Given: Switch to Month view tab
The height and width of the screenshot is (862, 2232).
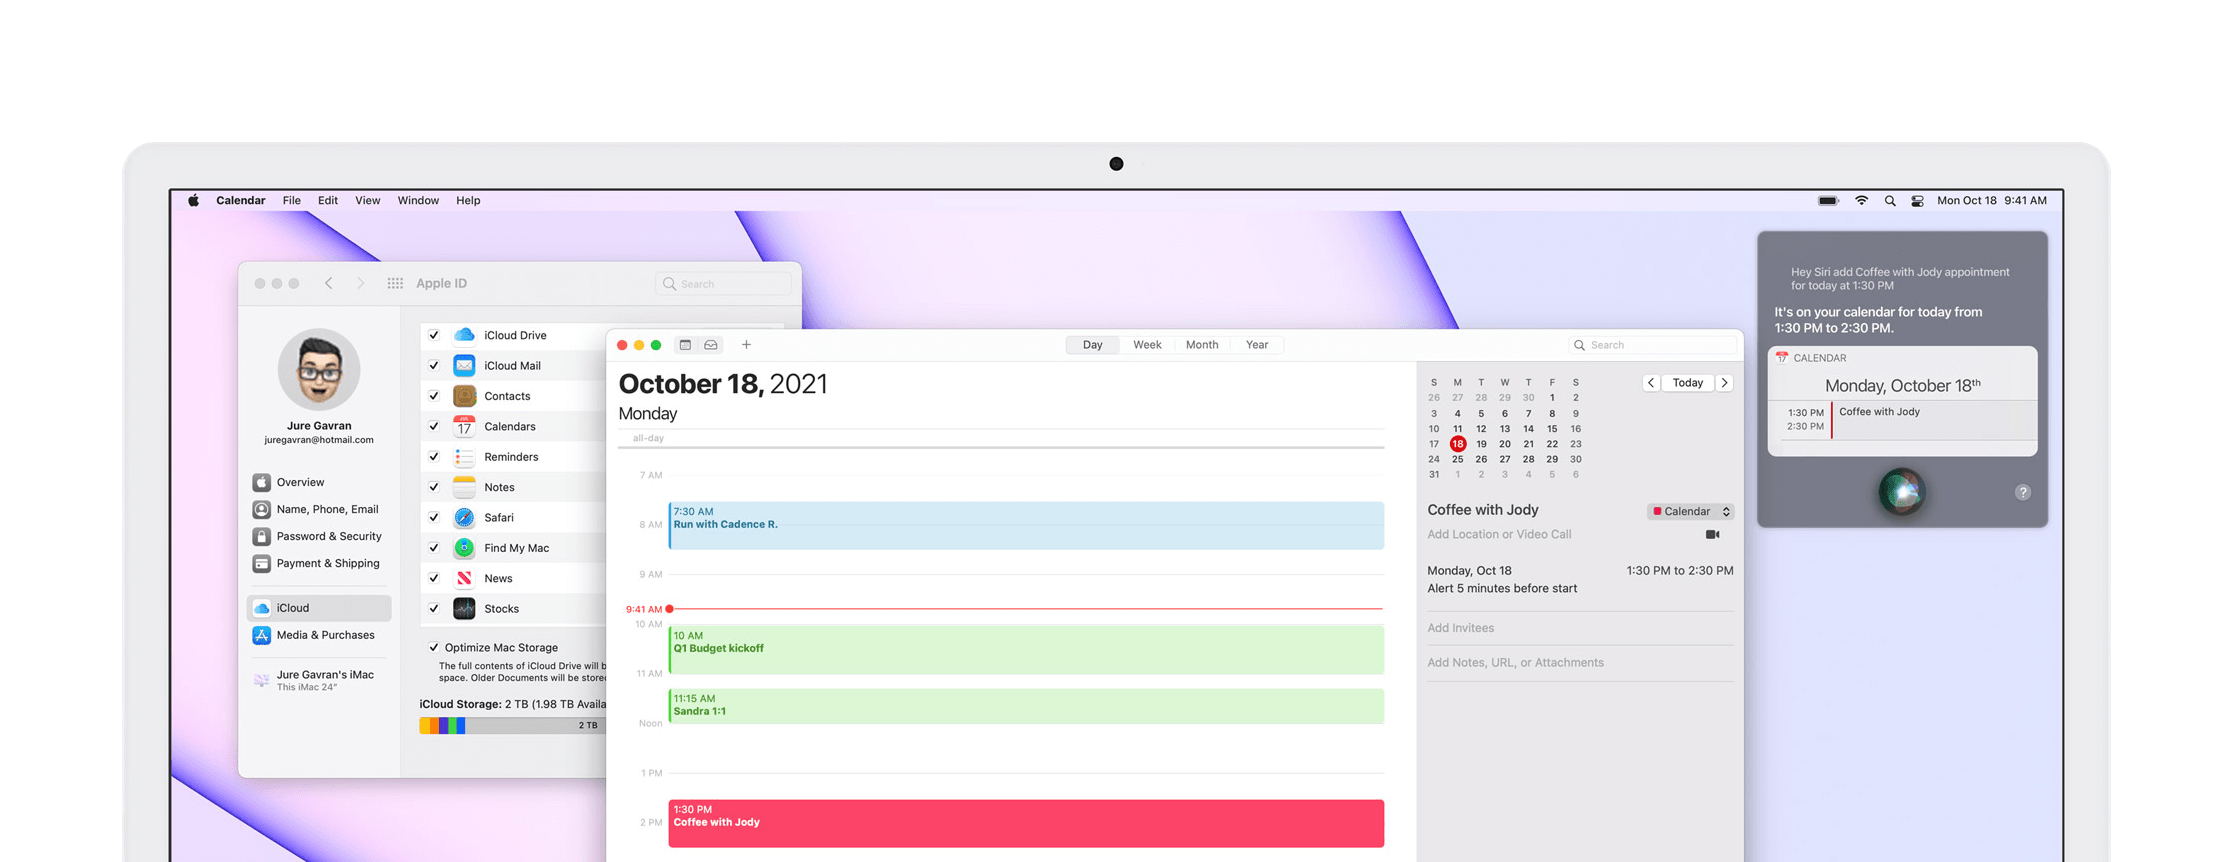Looking at the screenshot, I should (x=1202, y=345).
